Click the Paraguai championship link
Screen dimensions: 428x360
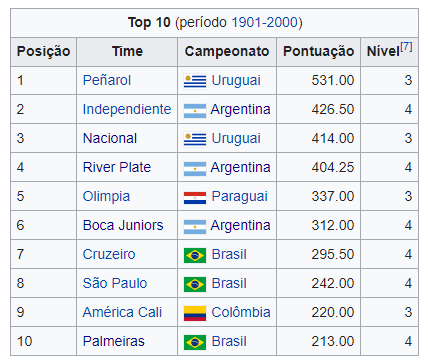coord(240,197)
